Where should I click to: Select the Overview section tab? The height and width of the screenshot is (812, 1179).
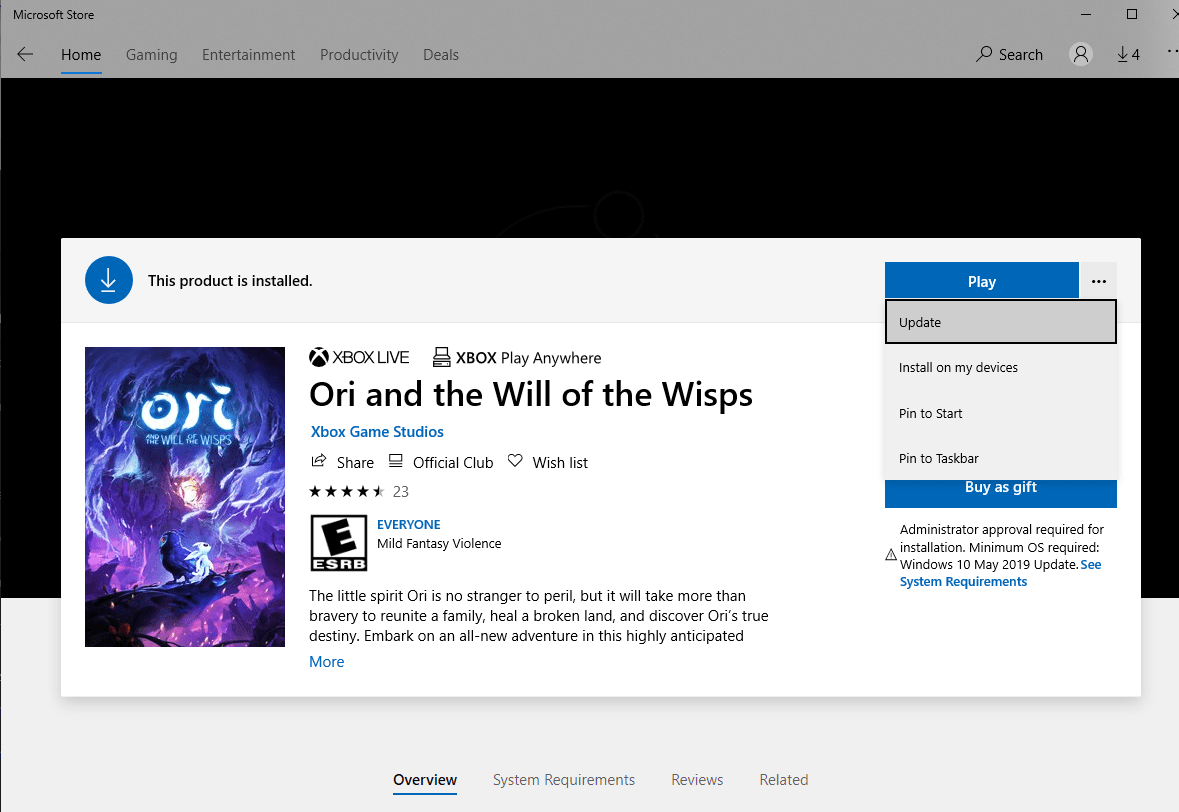coord(425,780)
